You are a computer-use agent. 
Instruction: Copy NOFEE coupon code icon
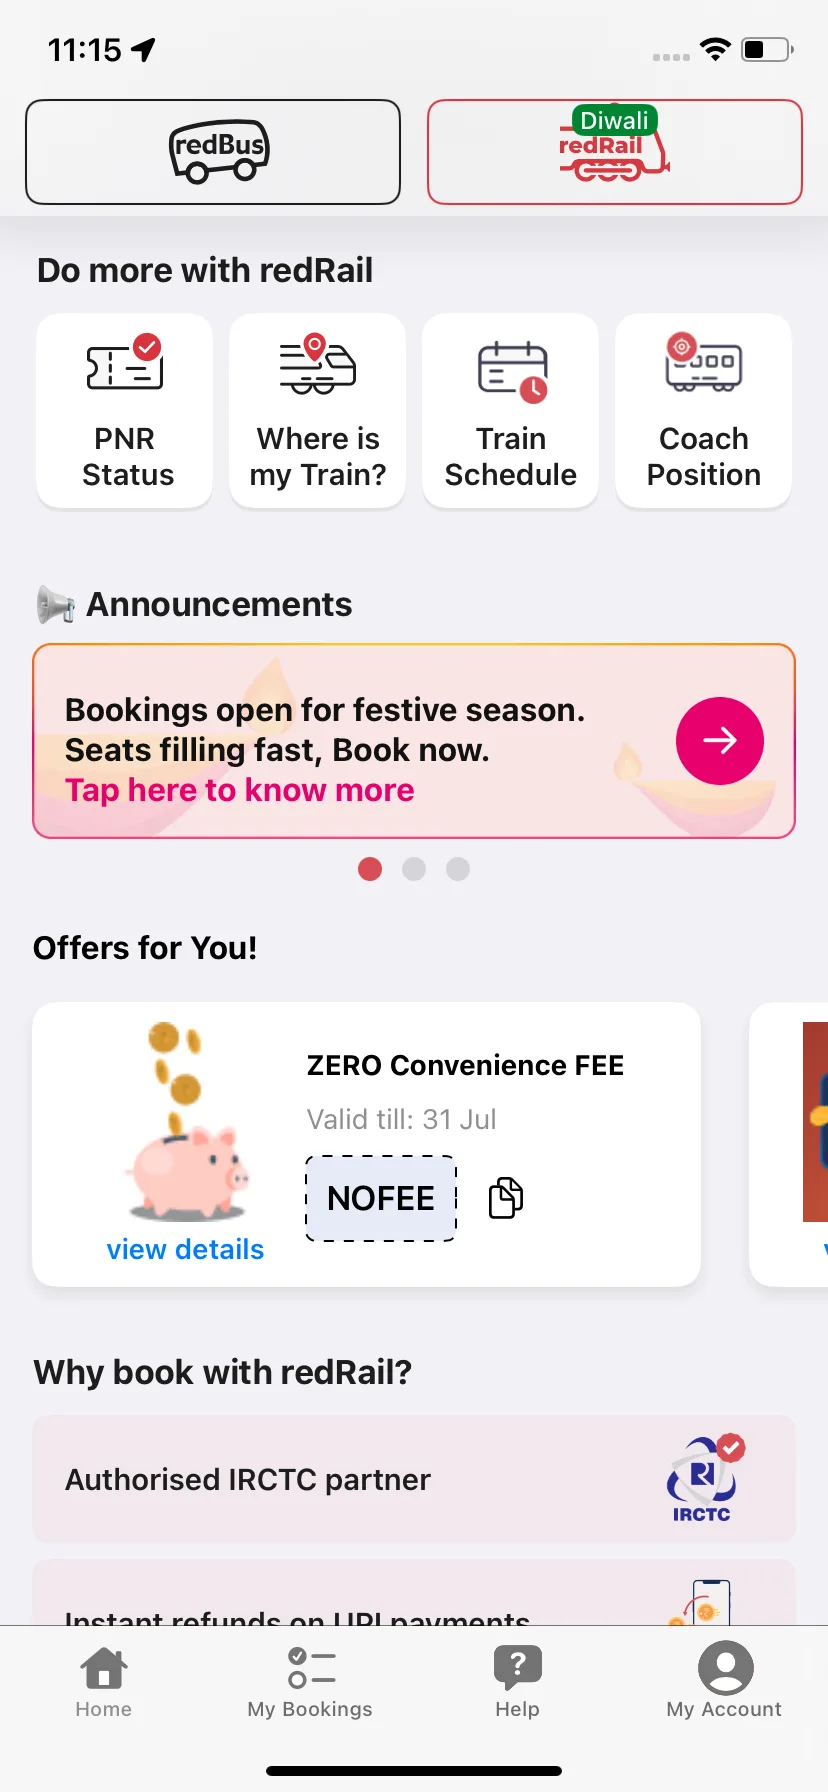pyautogui.click(x=506, y=1197)
